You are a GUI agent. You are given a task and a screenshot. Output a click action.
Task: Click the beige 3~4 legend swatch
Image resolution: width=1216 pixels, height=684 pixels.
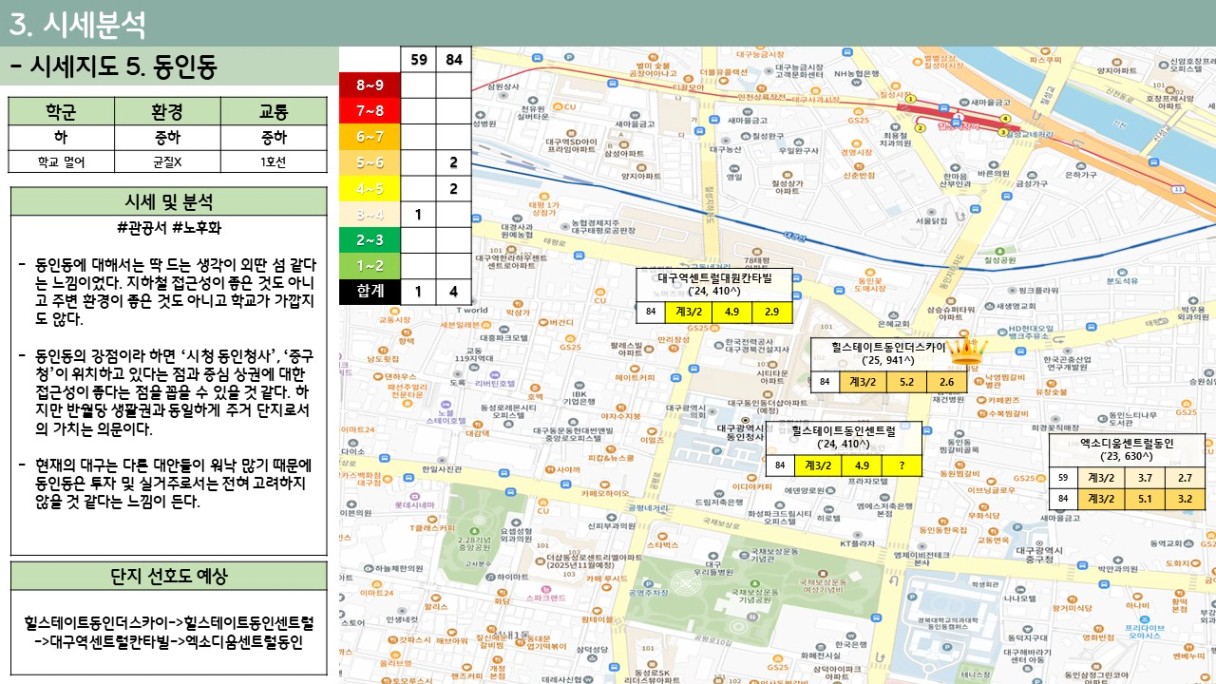pyautogui.click(x=370, y=214)
